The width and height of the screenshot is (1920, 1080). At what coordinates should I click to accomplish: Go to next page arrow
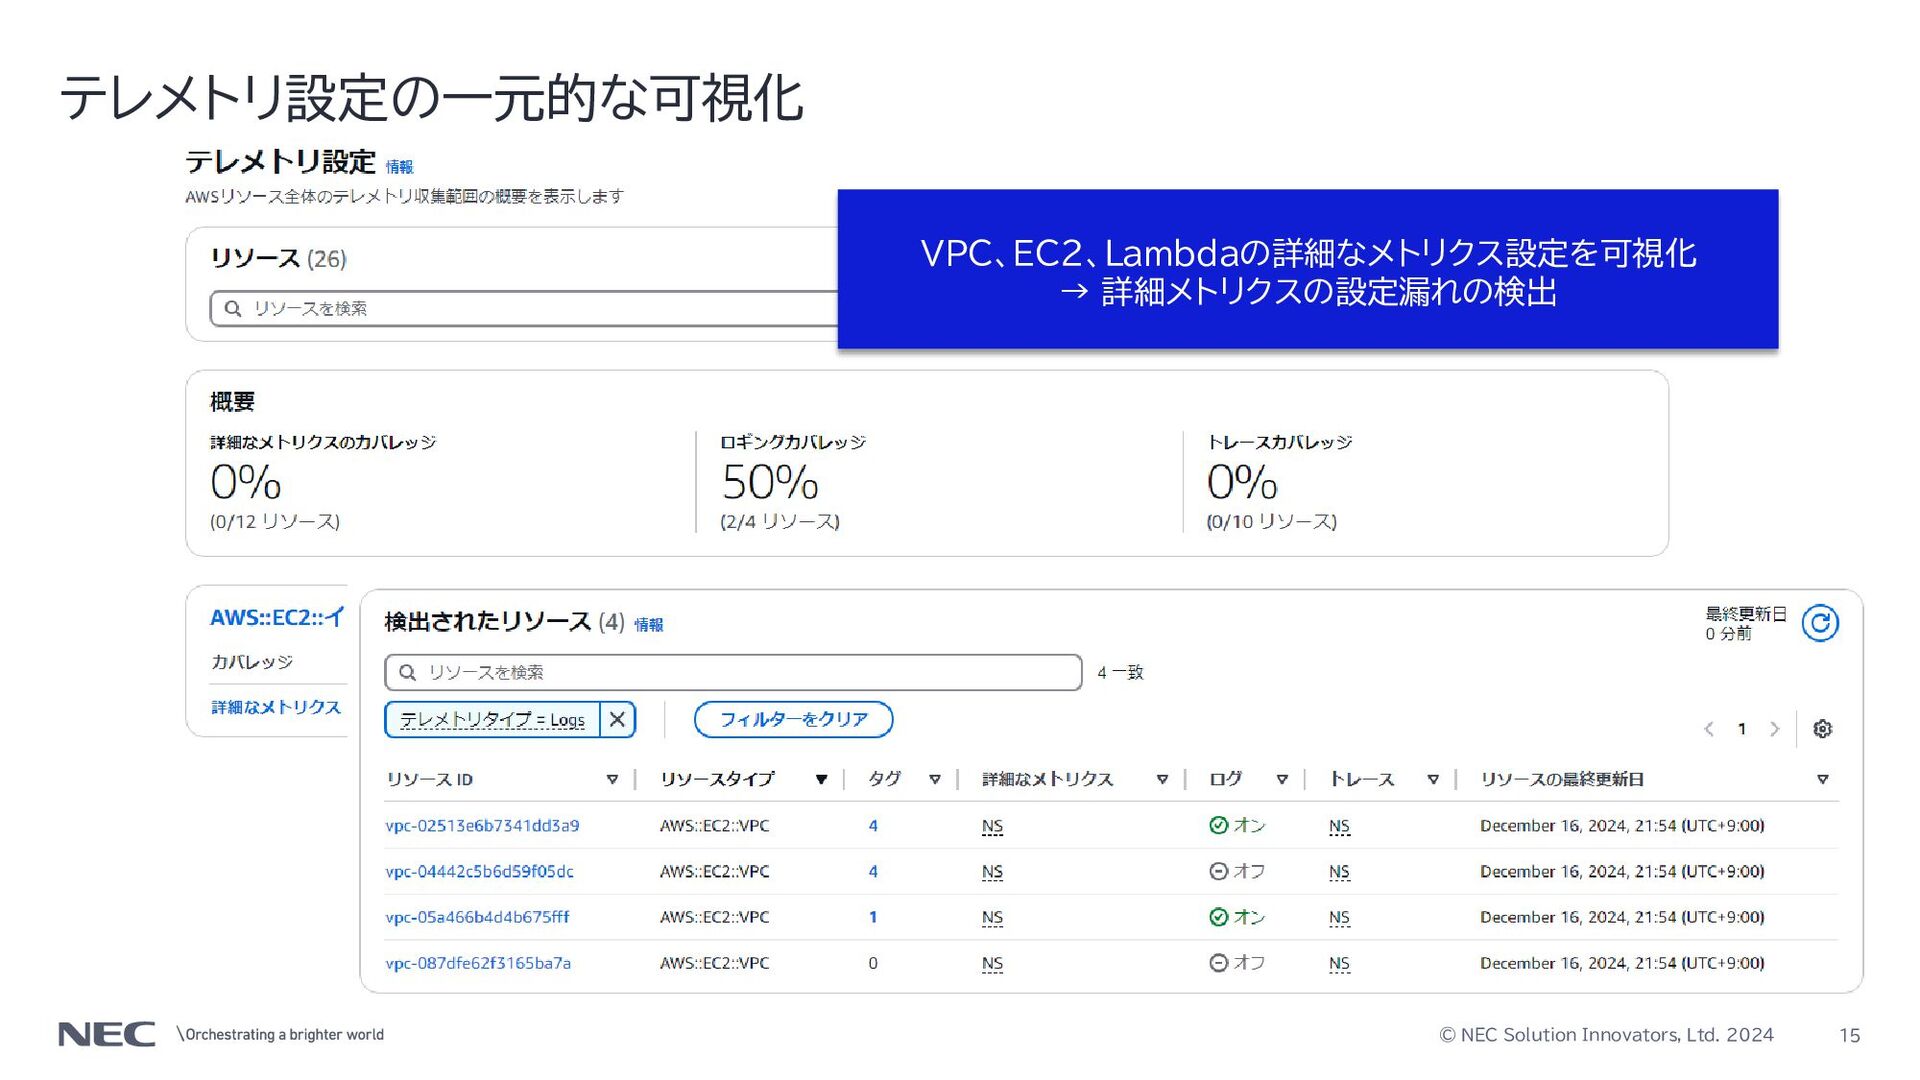[1775, 729]
